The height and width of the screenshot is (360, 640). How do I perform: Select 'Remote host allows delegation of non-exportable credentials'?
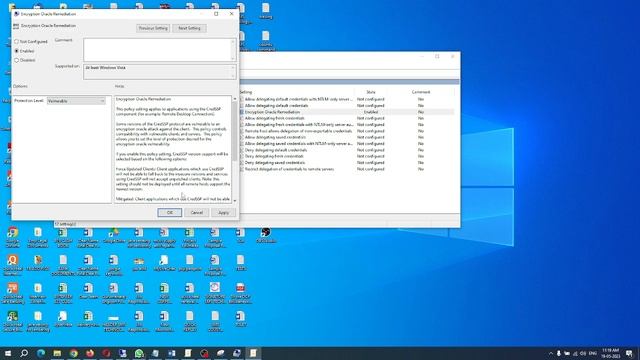pyautogui.click(x=298, y=131)
